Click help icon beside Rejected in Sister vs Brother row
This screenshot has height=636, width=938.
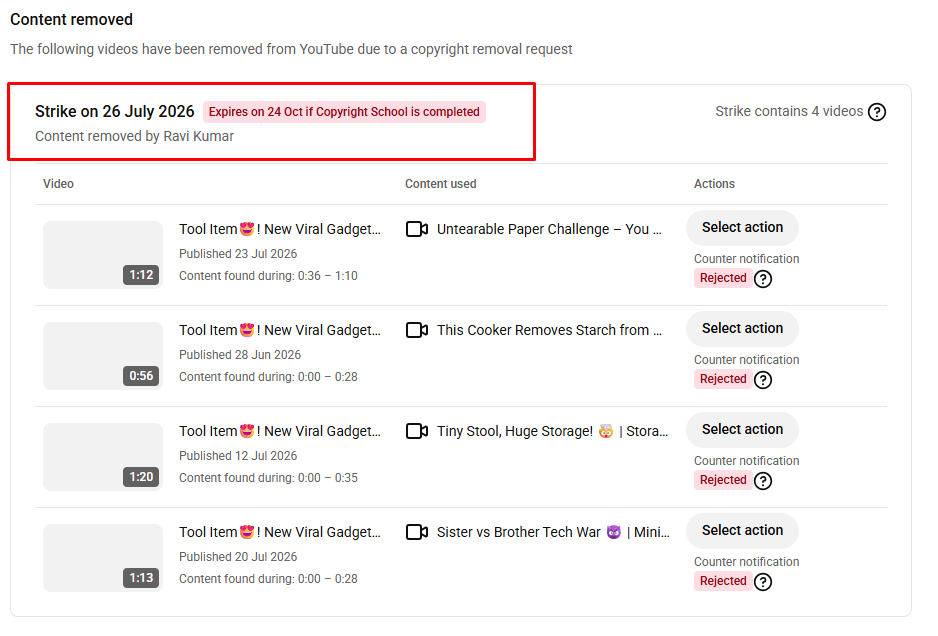pos(763,582)
